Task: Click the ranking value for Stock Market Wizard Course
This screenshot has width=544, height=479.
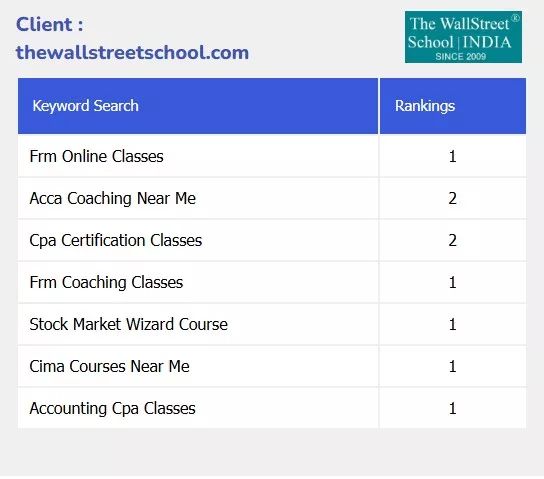Action: click(x=452, y=324)
